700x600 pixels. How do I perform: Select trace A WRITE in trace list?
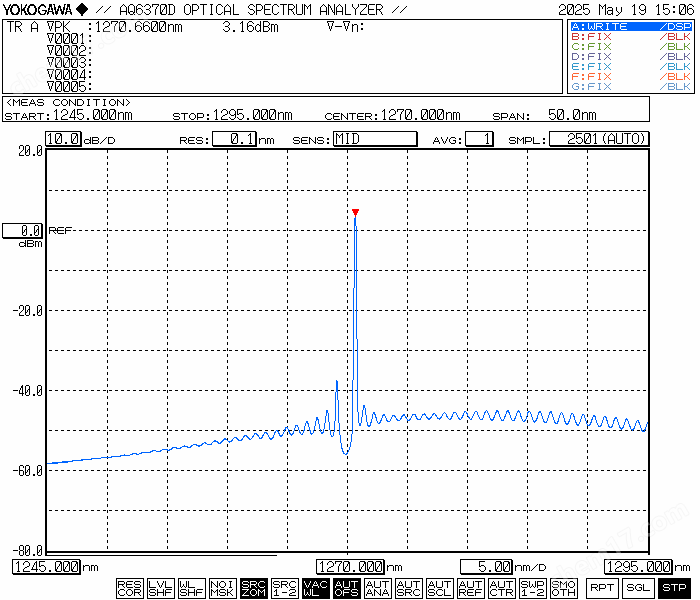click(x=630, y=26)
